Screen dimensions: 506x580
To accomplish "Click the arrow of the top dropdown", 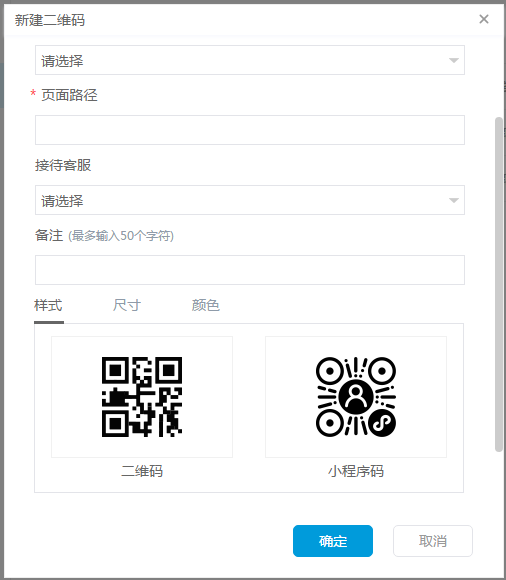I will tap(454, 60).
